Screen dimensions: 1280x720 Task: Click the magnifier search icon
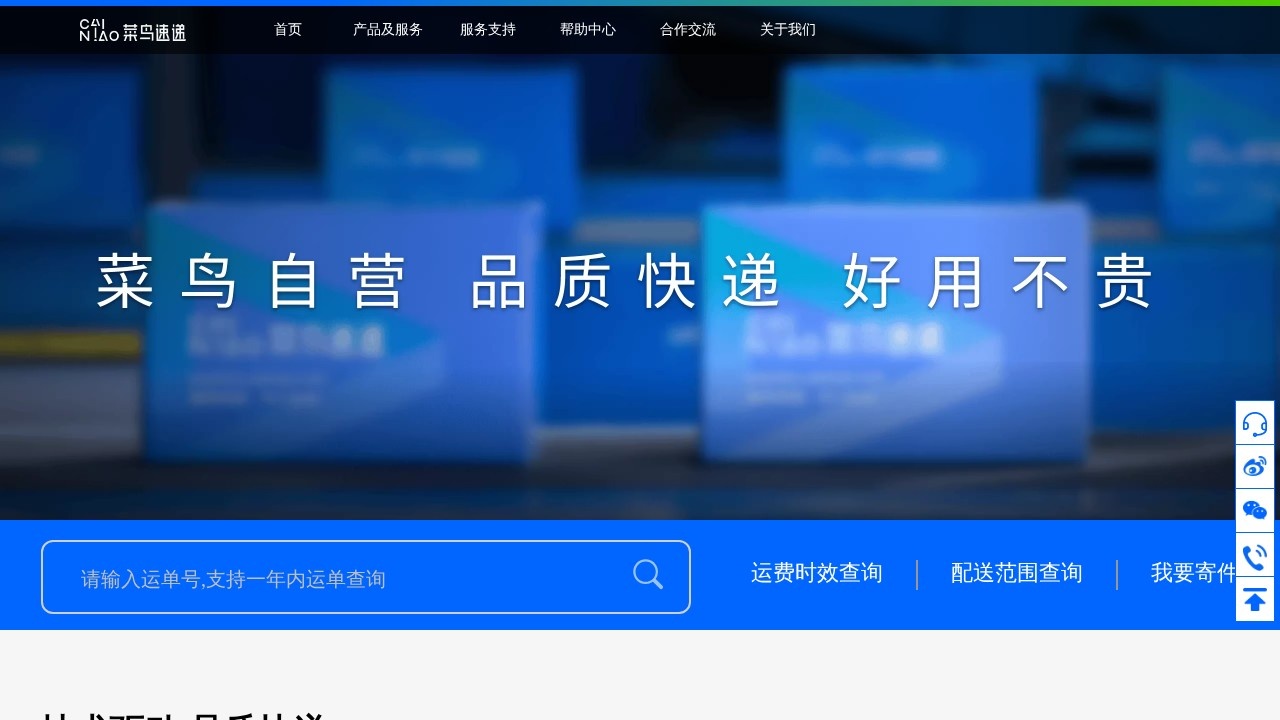point(648,575)
